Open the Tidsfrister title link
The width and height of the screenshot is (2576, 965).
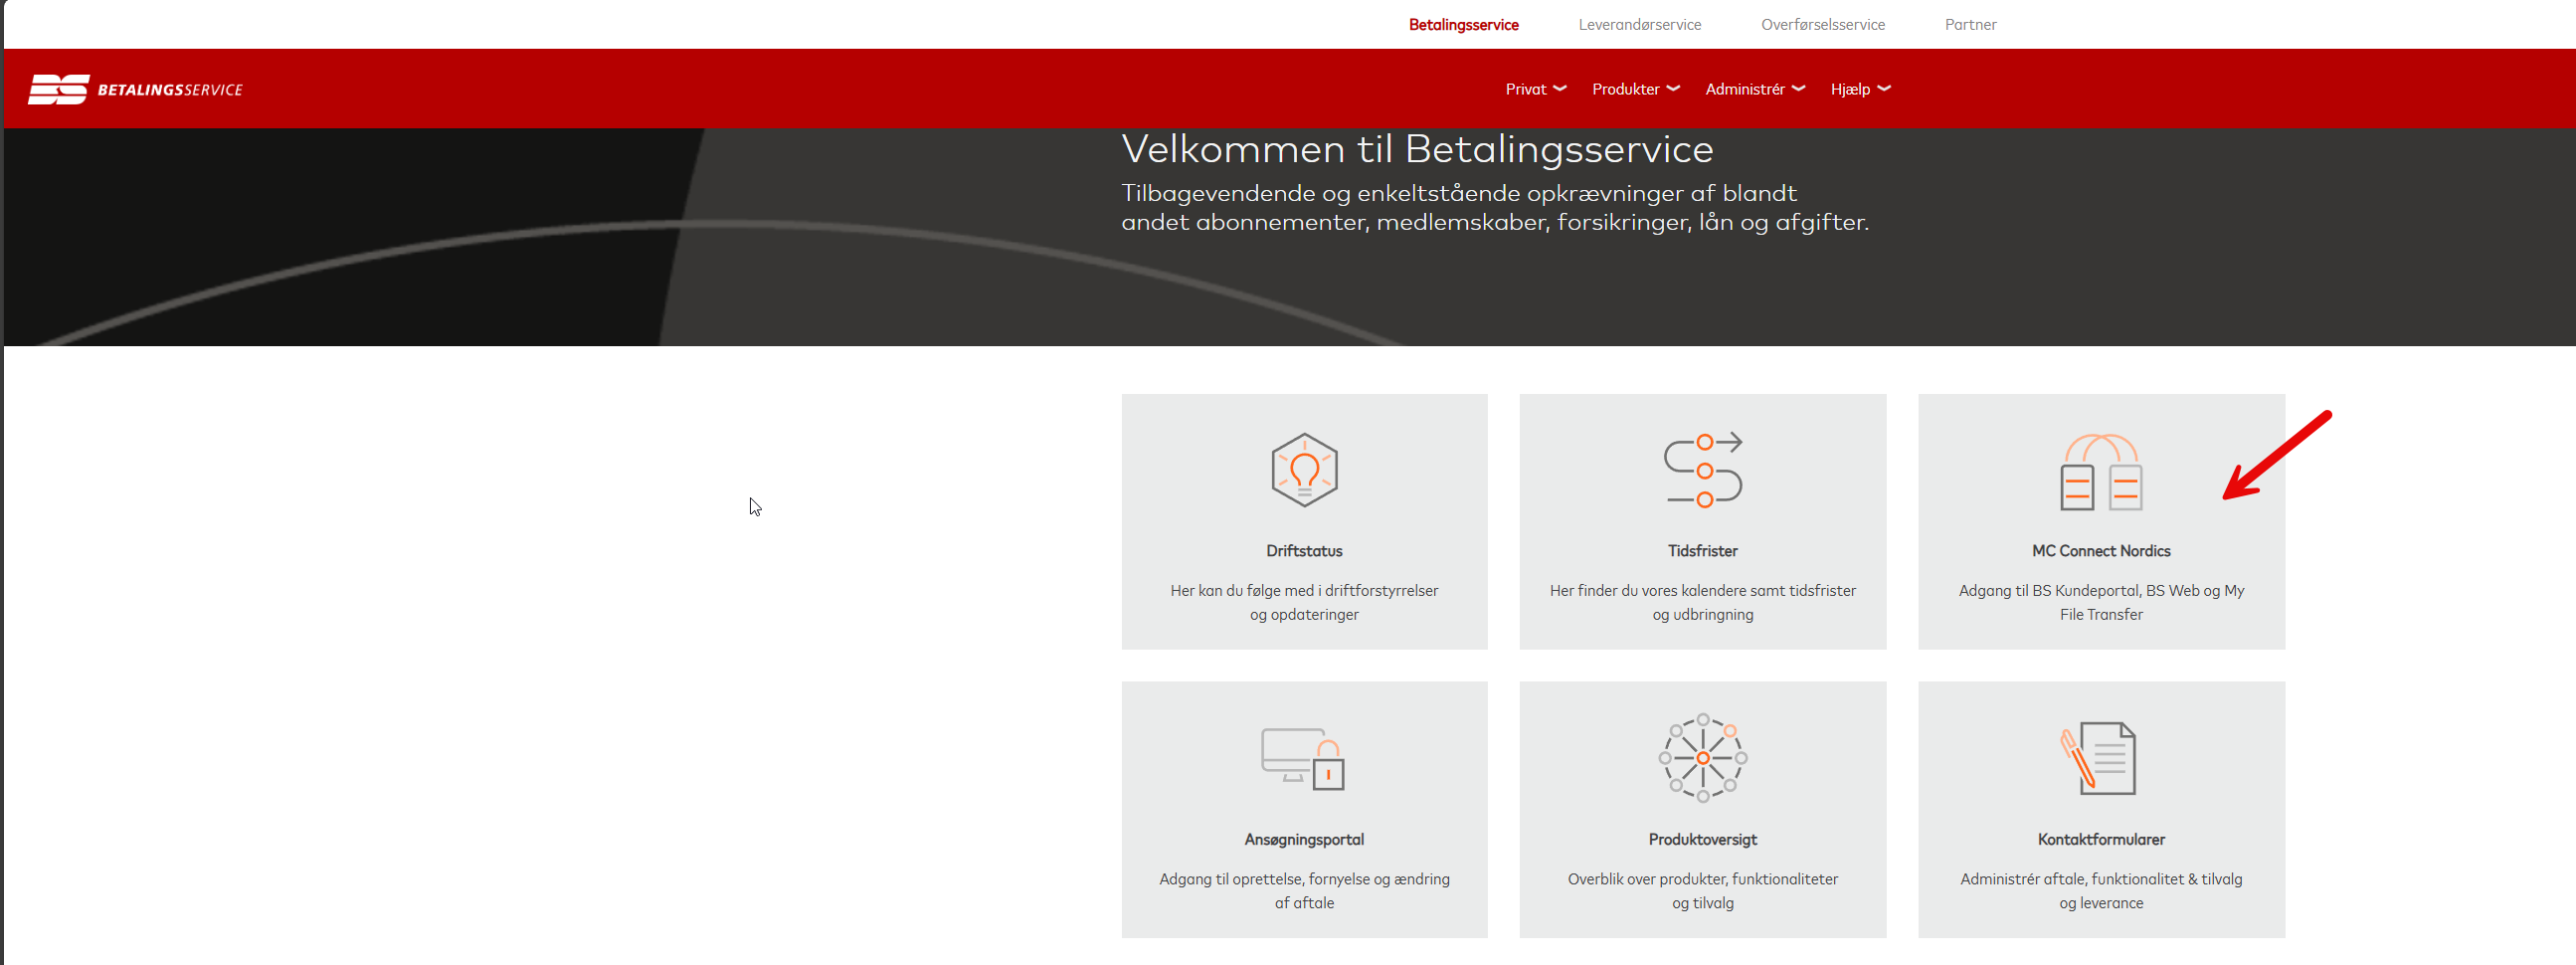click(1702, 551)
